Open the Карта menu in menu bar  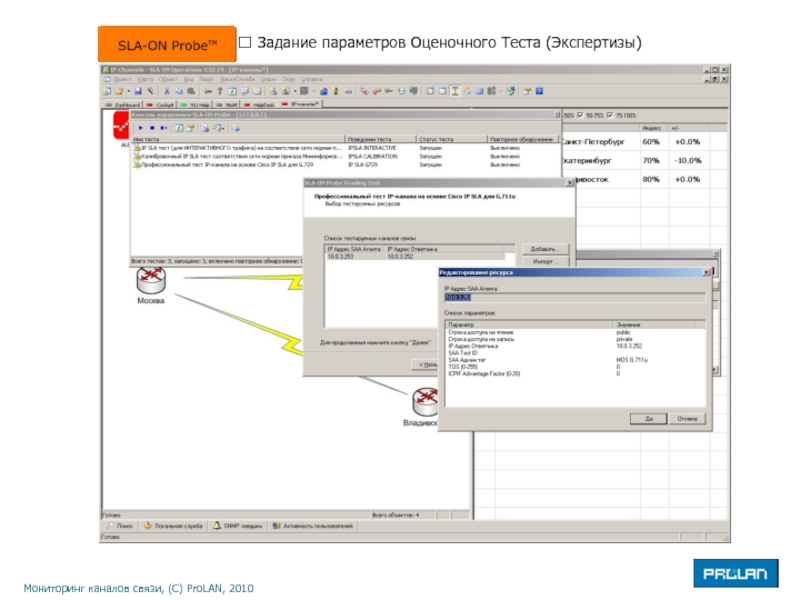click(x=145, y=79)
